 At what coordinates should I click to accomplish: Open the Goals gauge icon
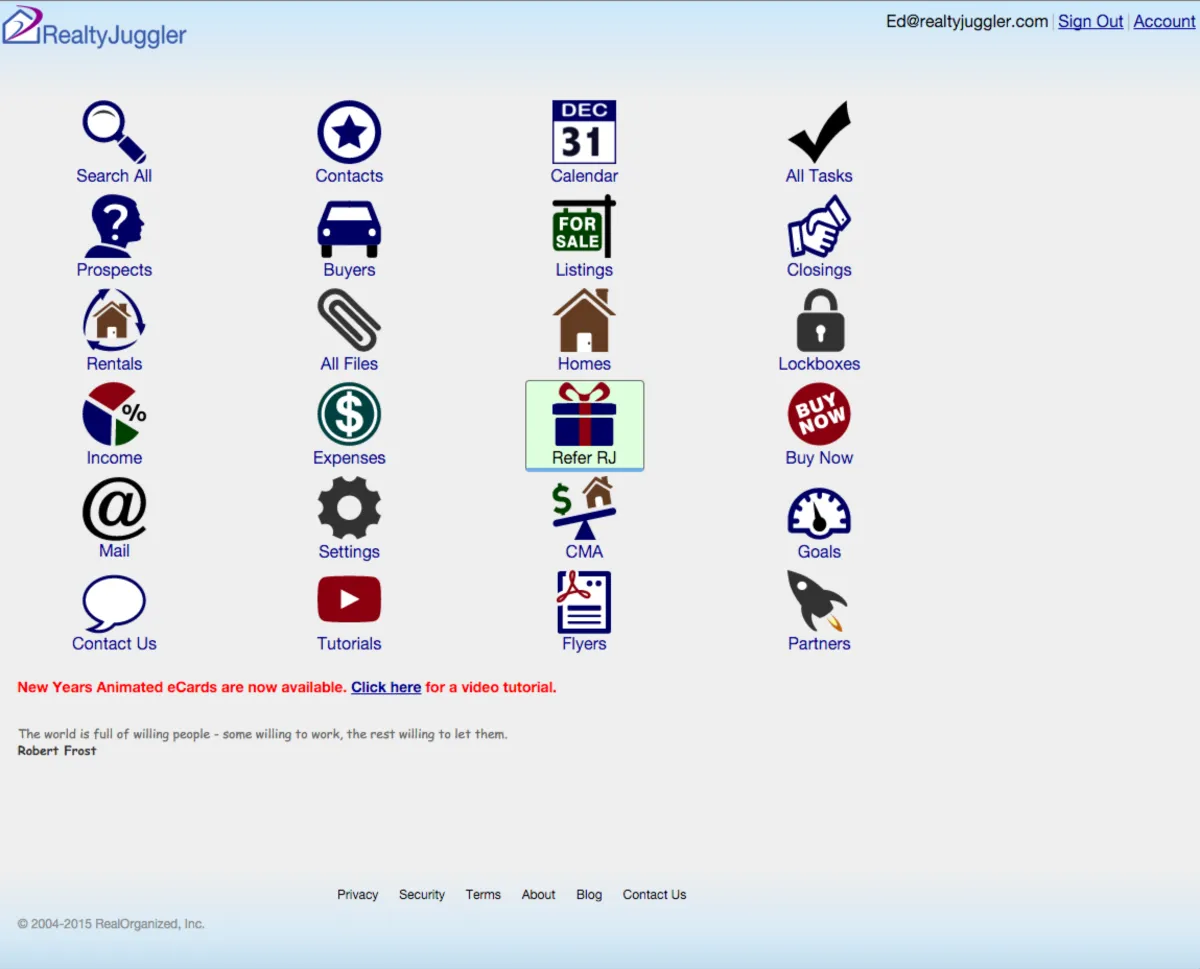[819, 512]
